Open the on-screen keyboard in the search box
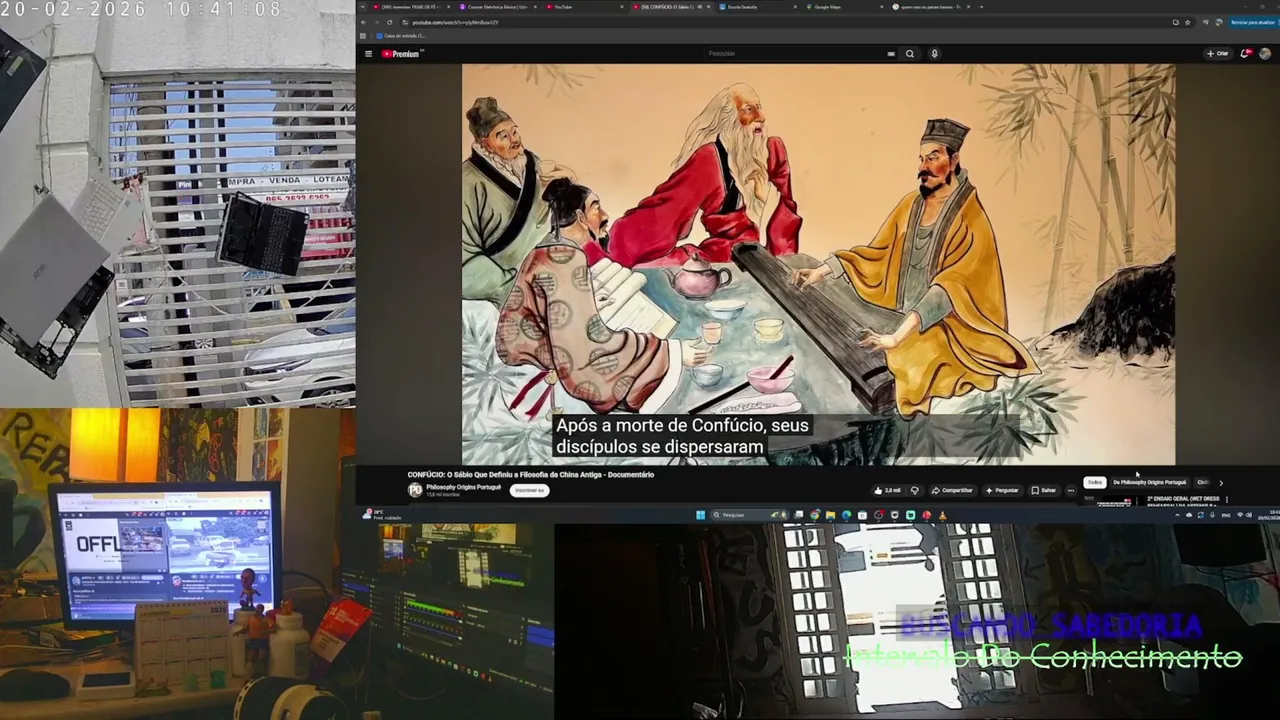The width and height of the screenshot is (1280, 720). (891, 54)
